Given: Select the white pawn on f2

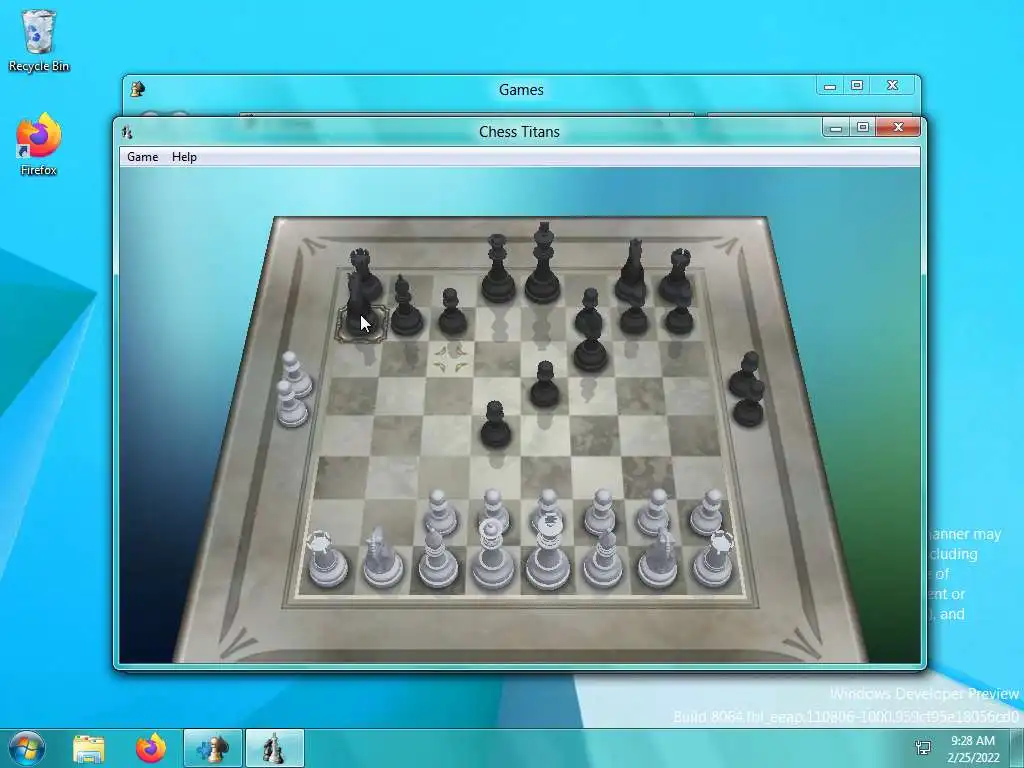Looking at the screenshot, I should 600,513.
